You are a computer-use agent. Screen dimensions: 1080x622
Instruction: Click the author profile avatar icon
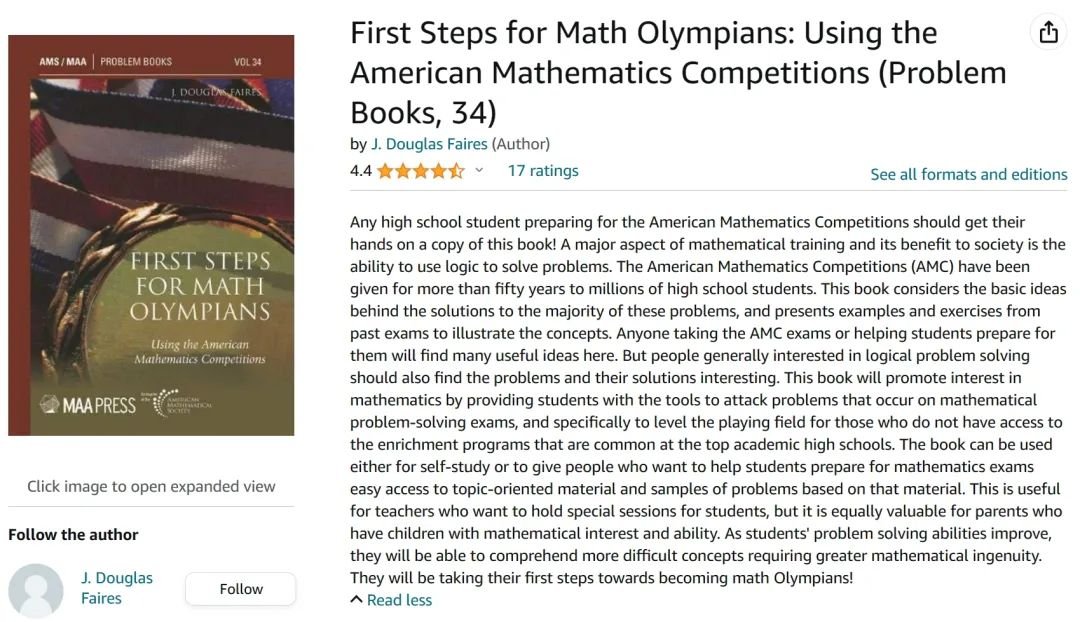pos(36,590)
